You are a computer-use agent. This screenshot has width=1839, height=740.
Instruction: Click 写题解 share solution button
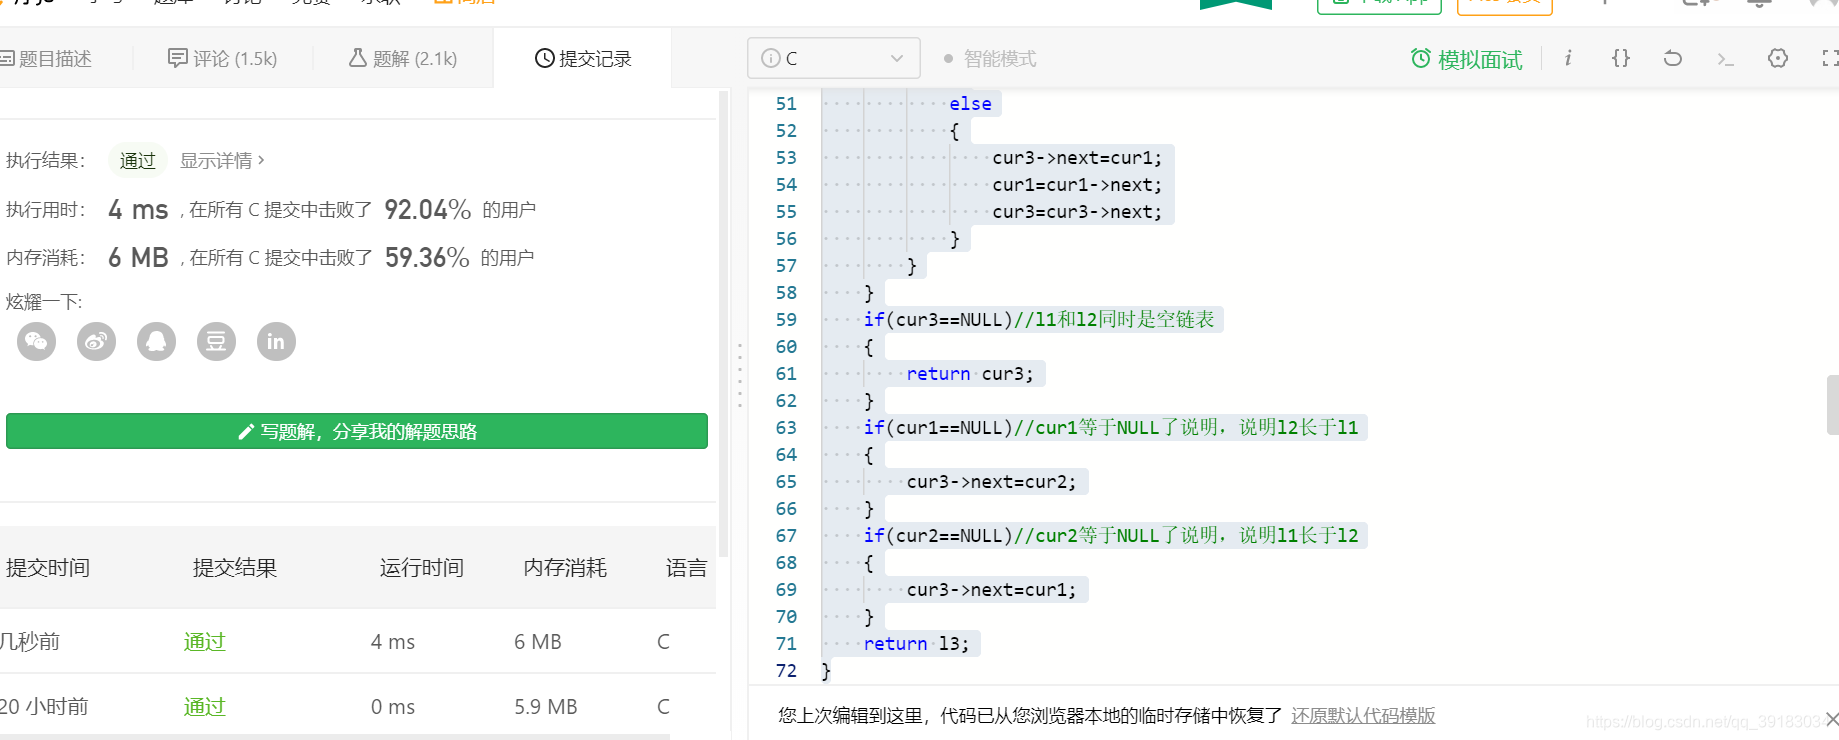pos(357,431)
